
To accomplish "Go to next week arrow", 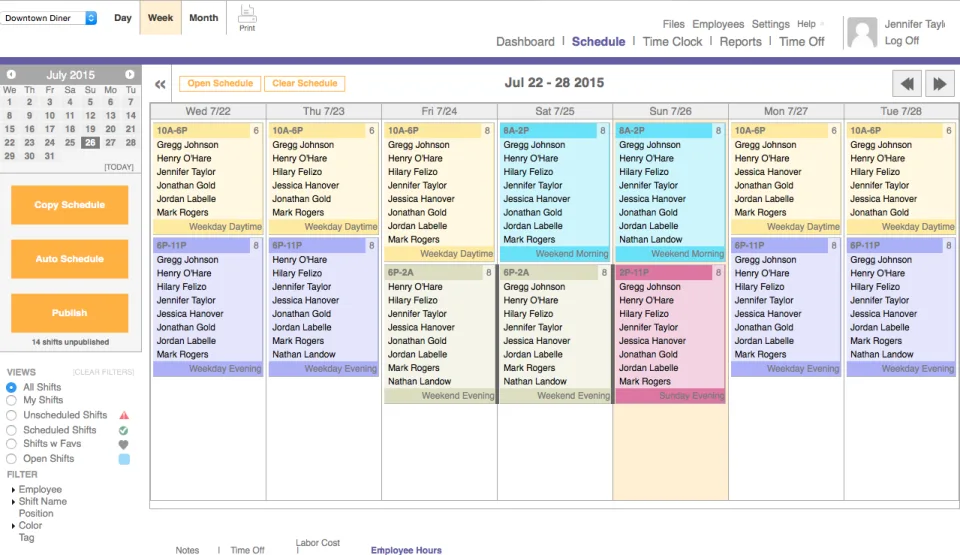I will [940, 83].
